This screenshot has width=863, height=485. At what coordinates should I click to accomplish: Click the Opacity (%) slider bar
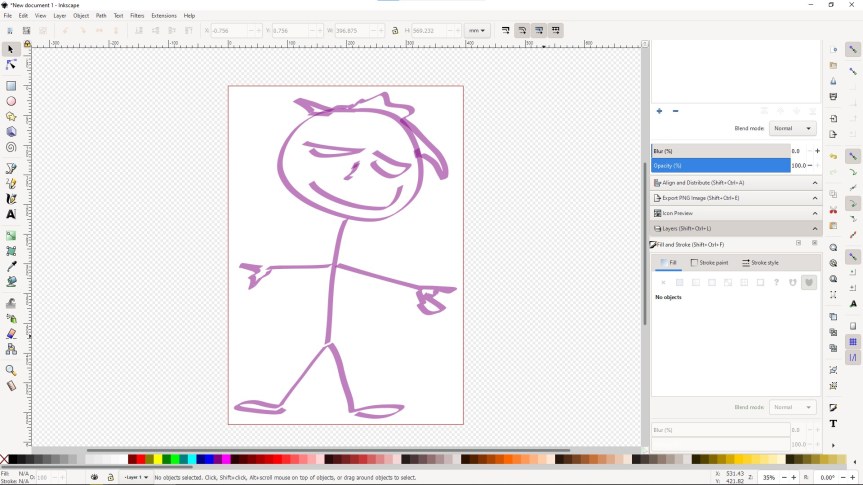[720, 166]
